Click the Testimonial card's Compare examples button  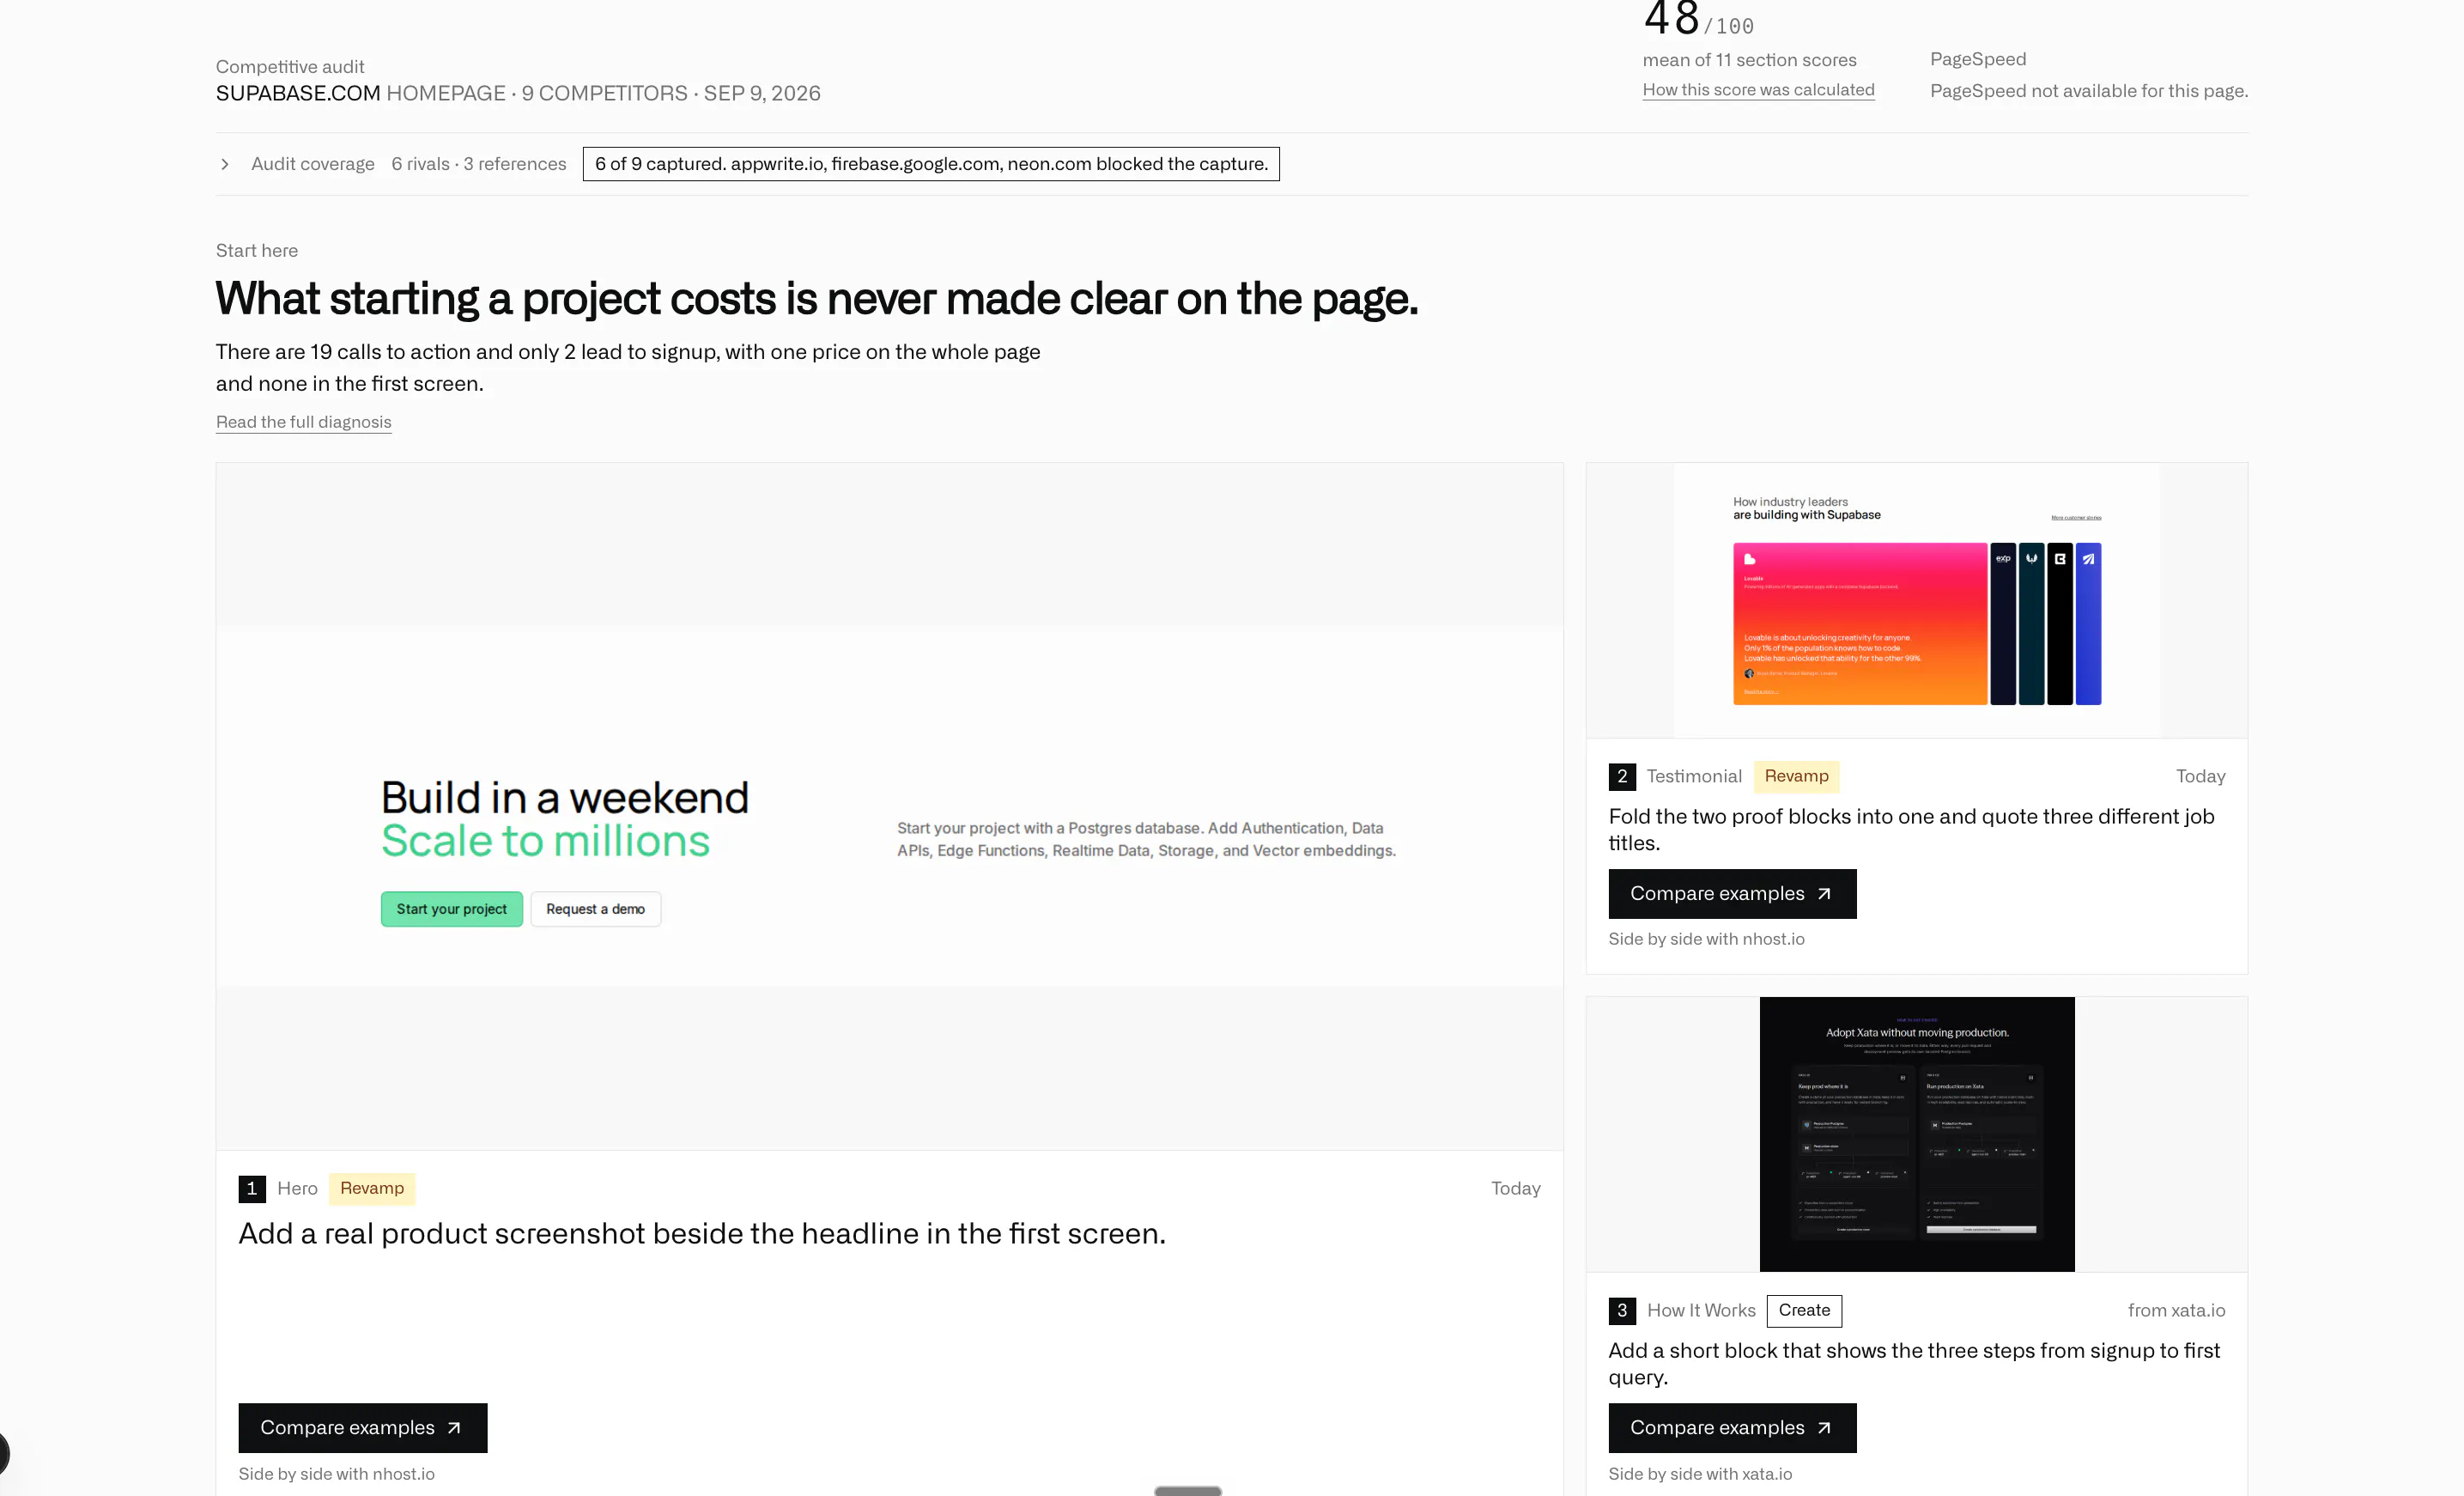(1732, 893)
